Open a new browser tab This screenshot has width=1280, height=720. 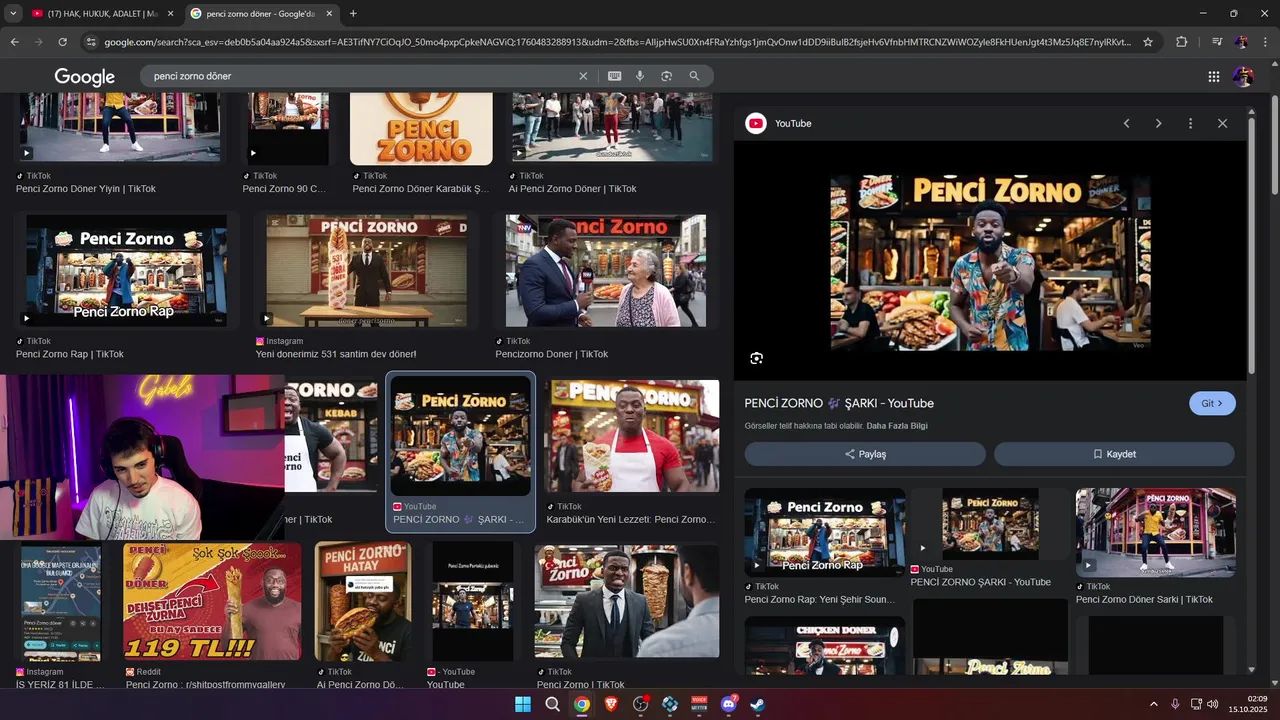click(x=353, y=13)
